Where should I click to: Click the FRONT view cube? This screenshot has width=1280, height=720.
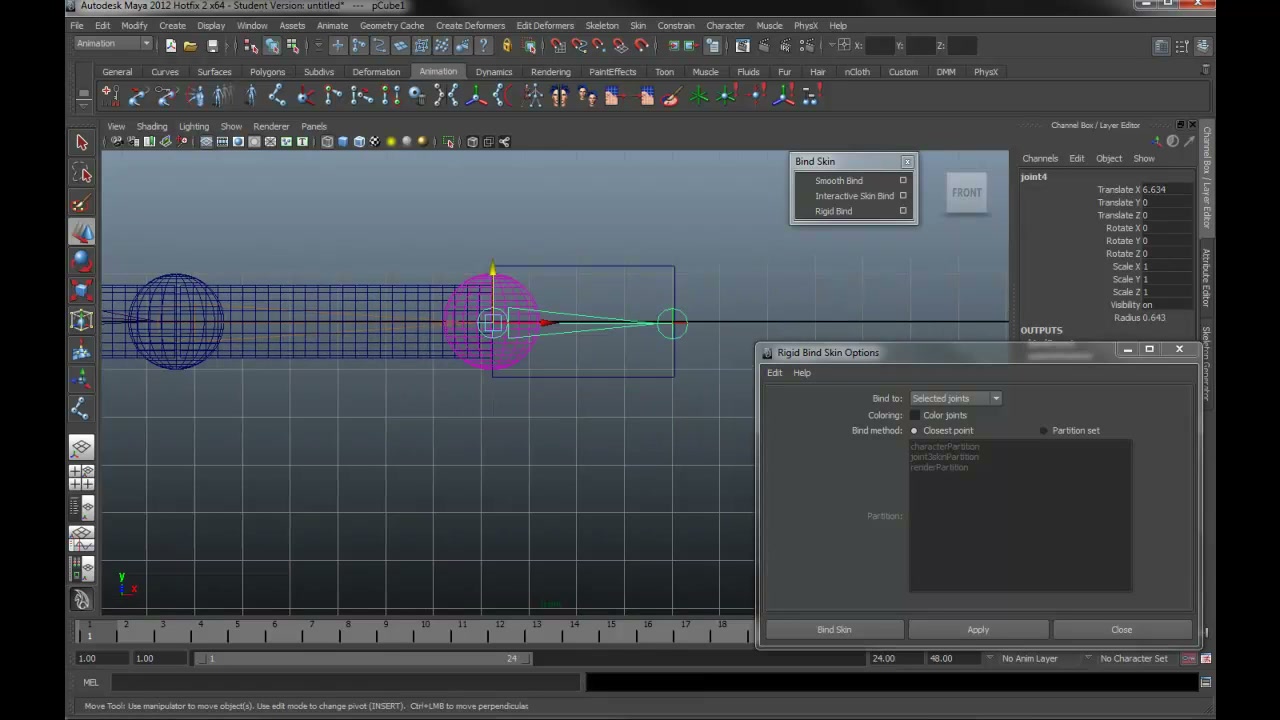click(x=966, y=193)
